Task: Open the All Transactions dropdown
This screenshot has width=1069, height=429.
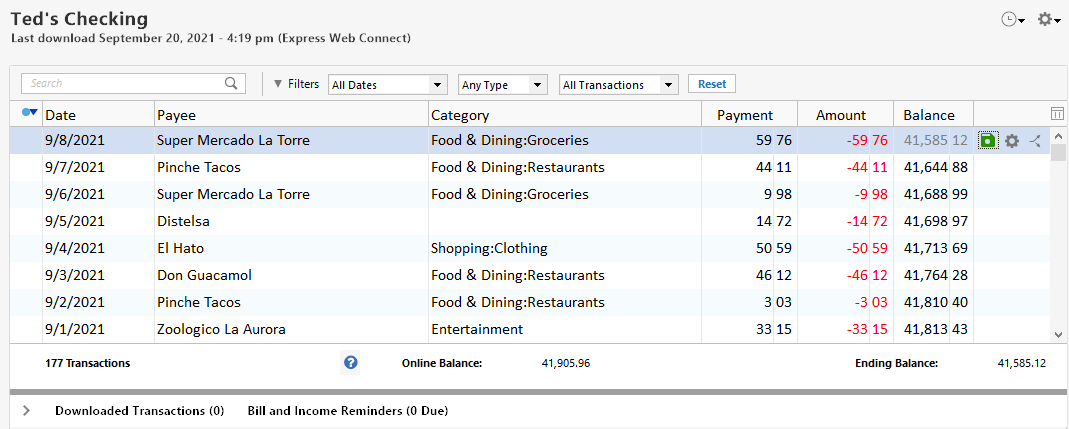Action: (618, 85)
